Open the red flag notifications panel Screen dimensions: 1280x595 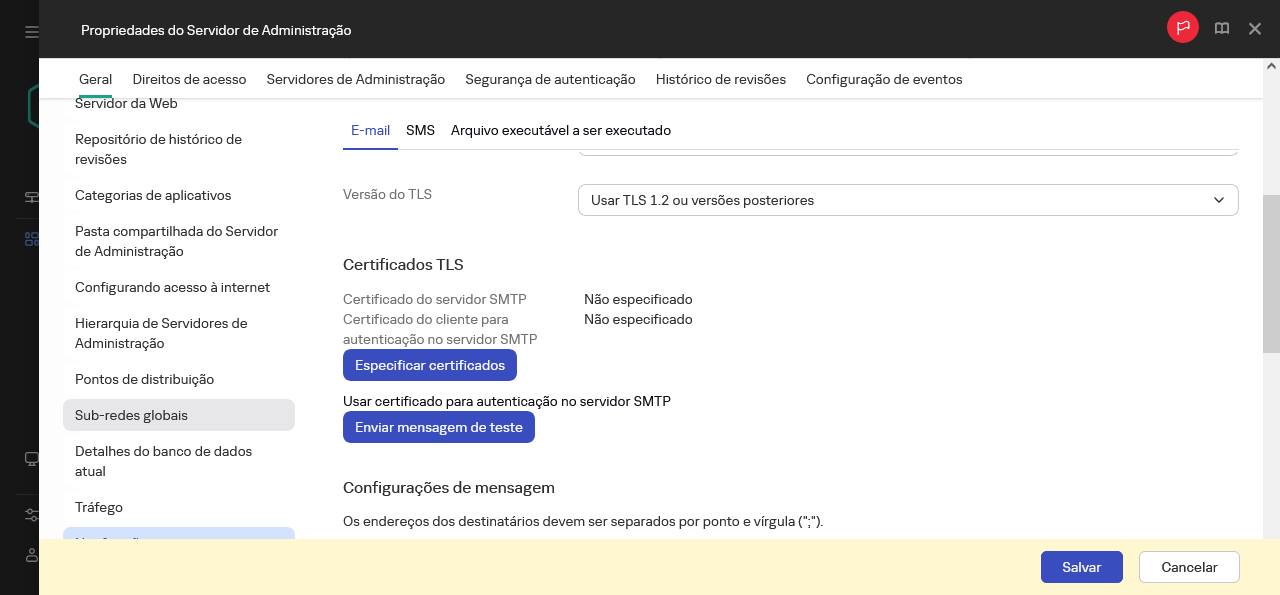click(x=1182, y=28)
